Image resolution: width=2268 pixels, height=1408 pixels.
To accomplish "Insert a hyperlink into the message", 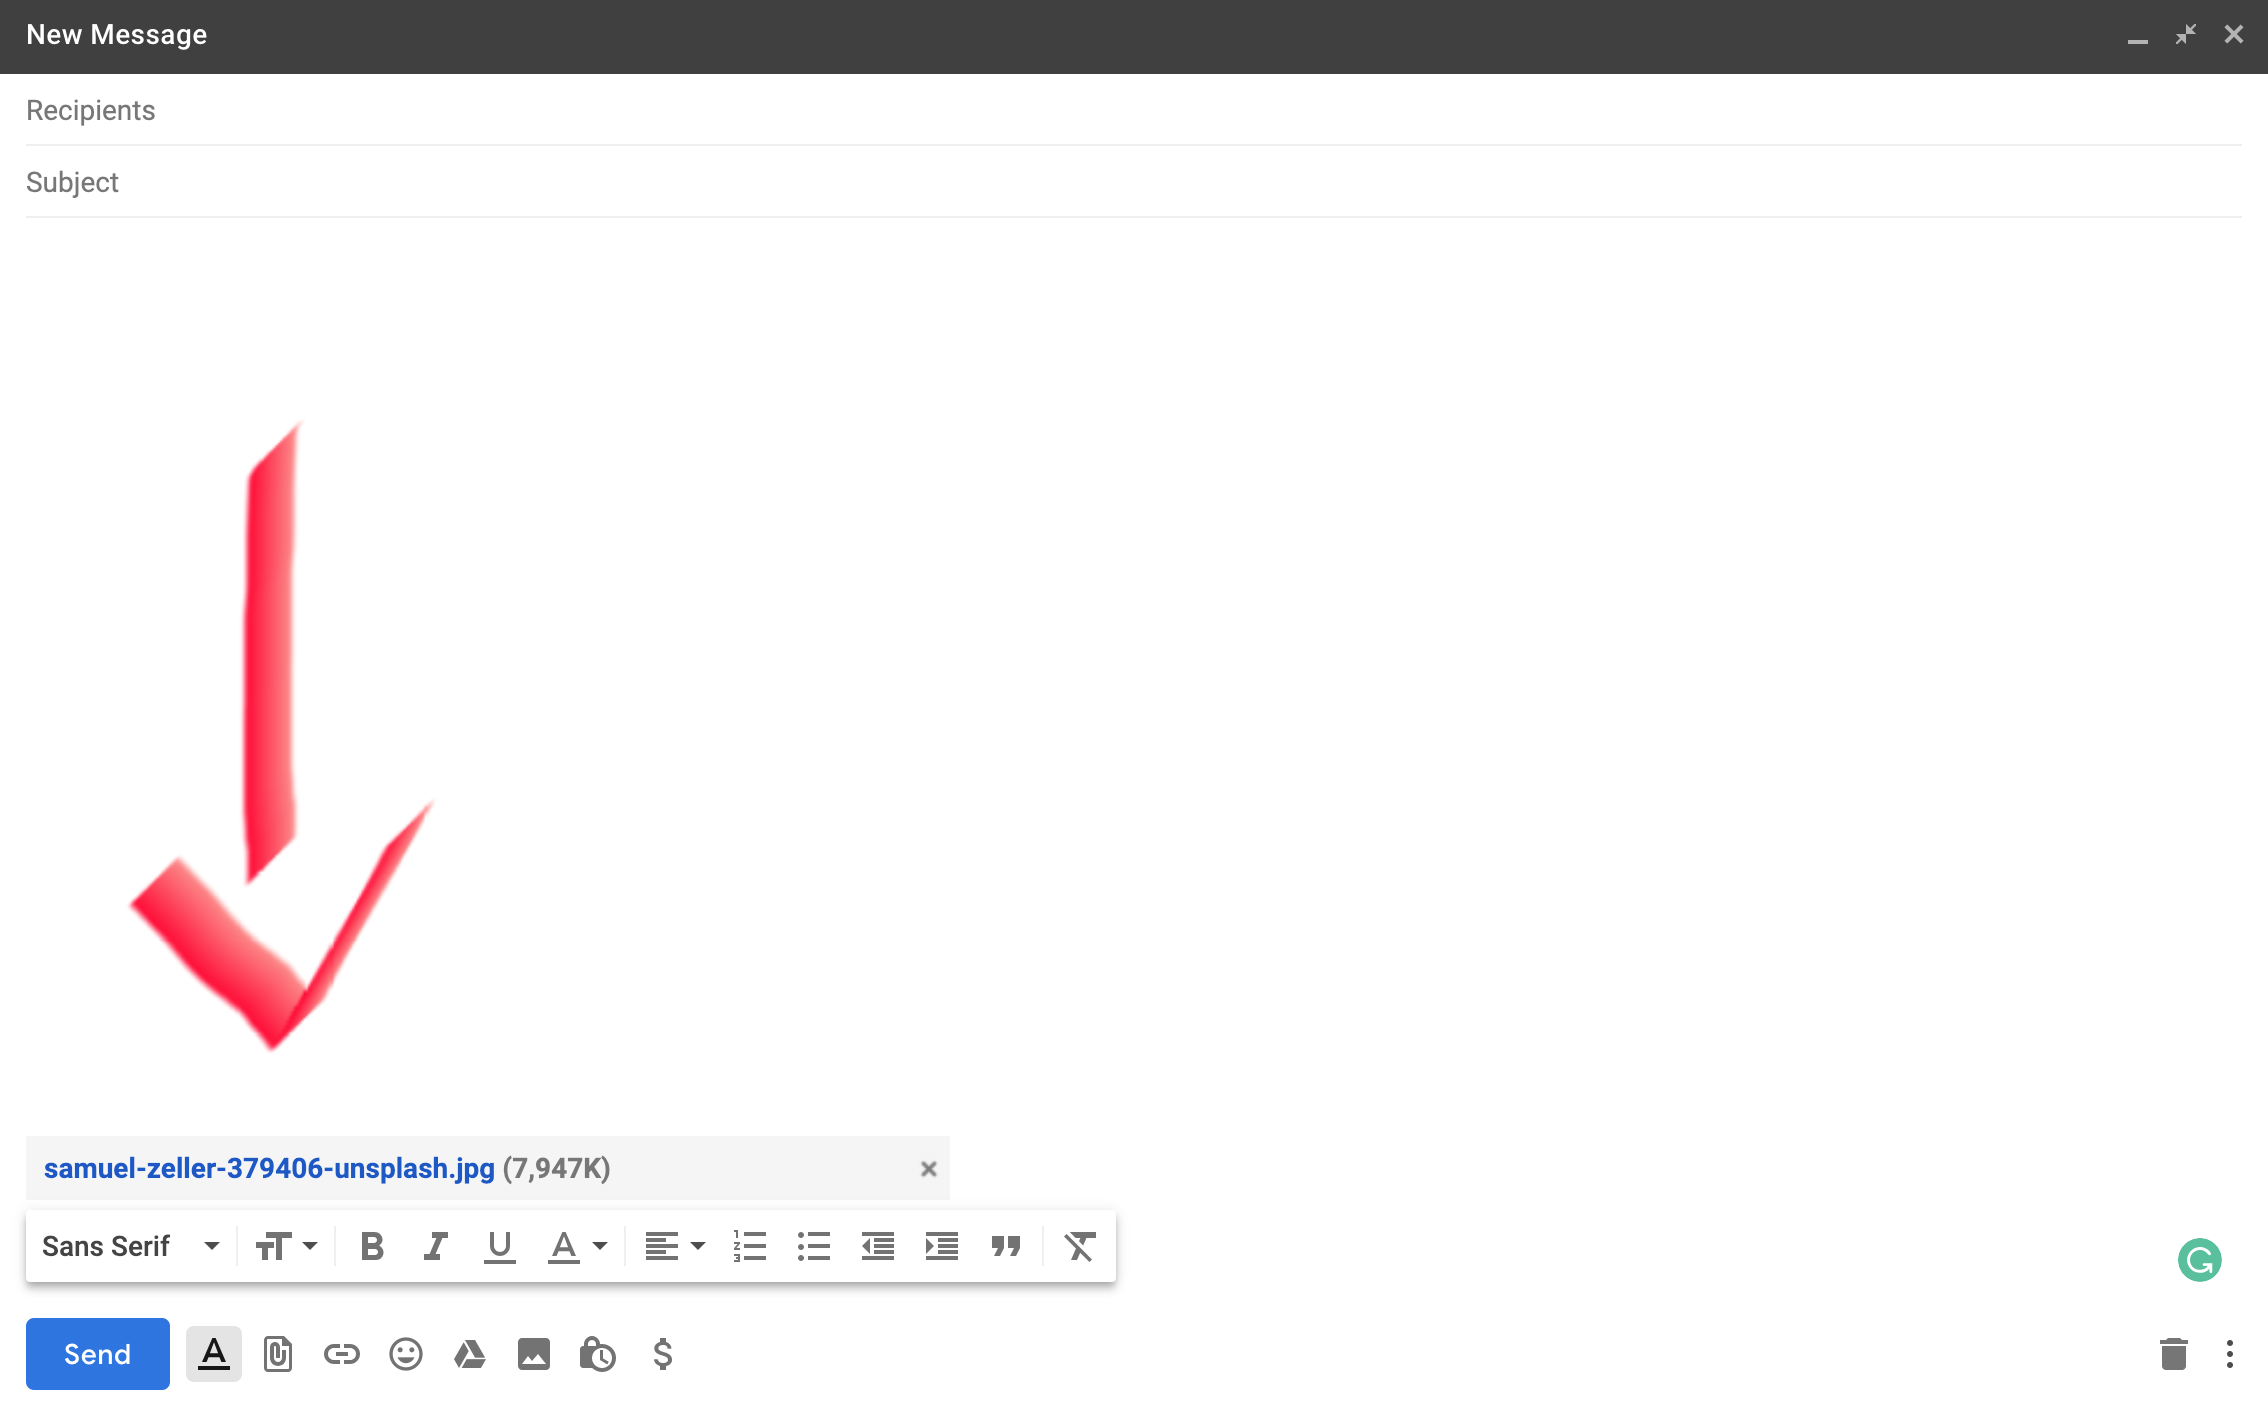I will 341,1354.
